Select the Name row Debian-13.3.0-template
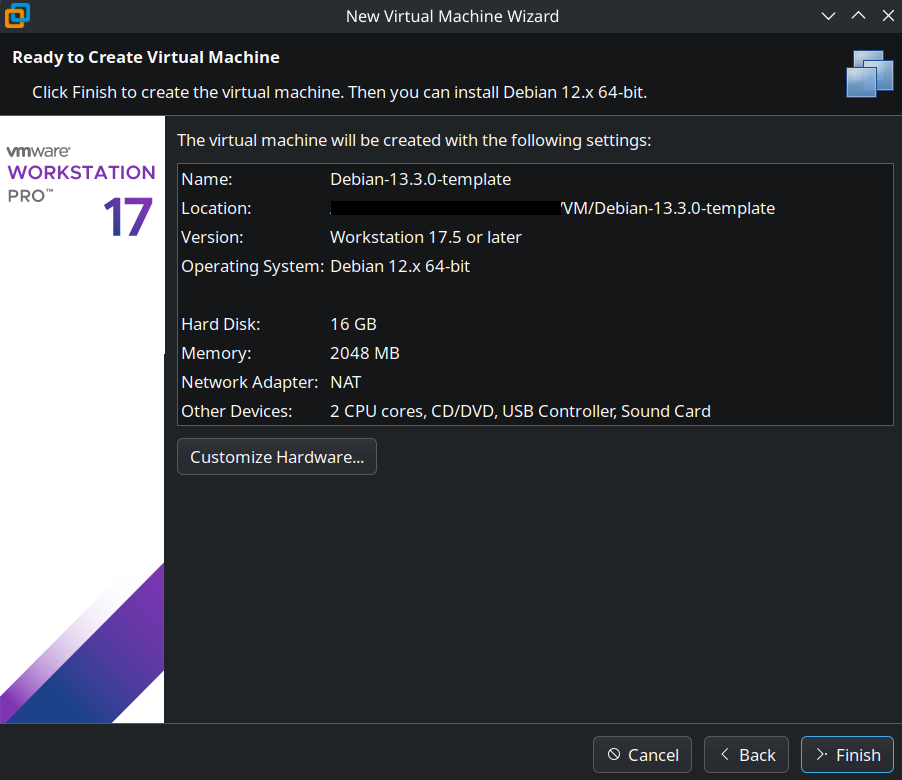Viewport: 902px width, 780px height. pos(420,180)
